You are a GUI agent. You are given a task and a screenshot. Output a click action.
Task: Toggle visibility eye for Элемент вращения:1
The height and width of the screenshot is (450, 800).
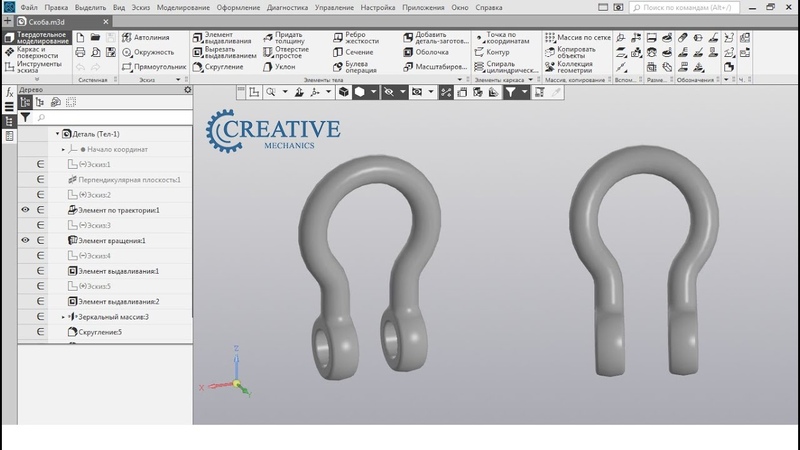pyautogui.click(x=26, y=241)
